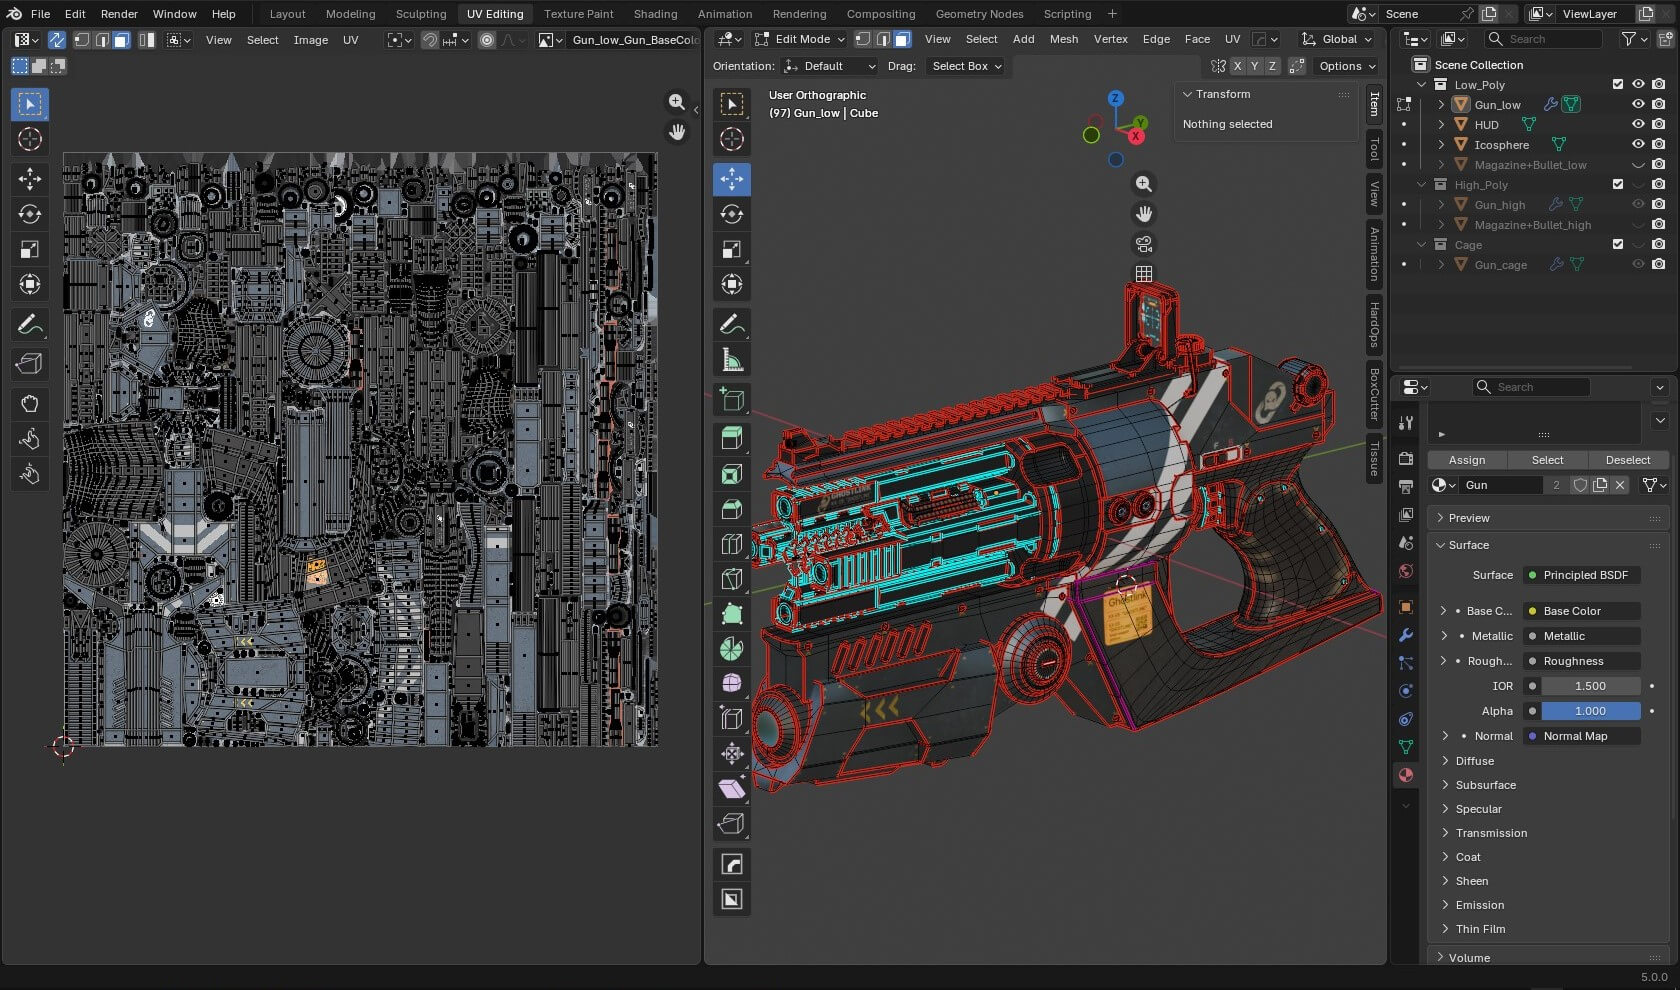Switch to Vertex select mode in the 3D viewport

[863, 39]
